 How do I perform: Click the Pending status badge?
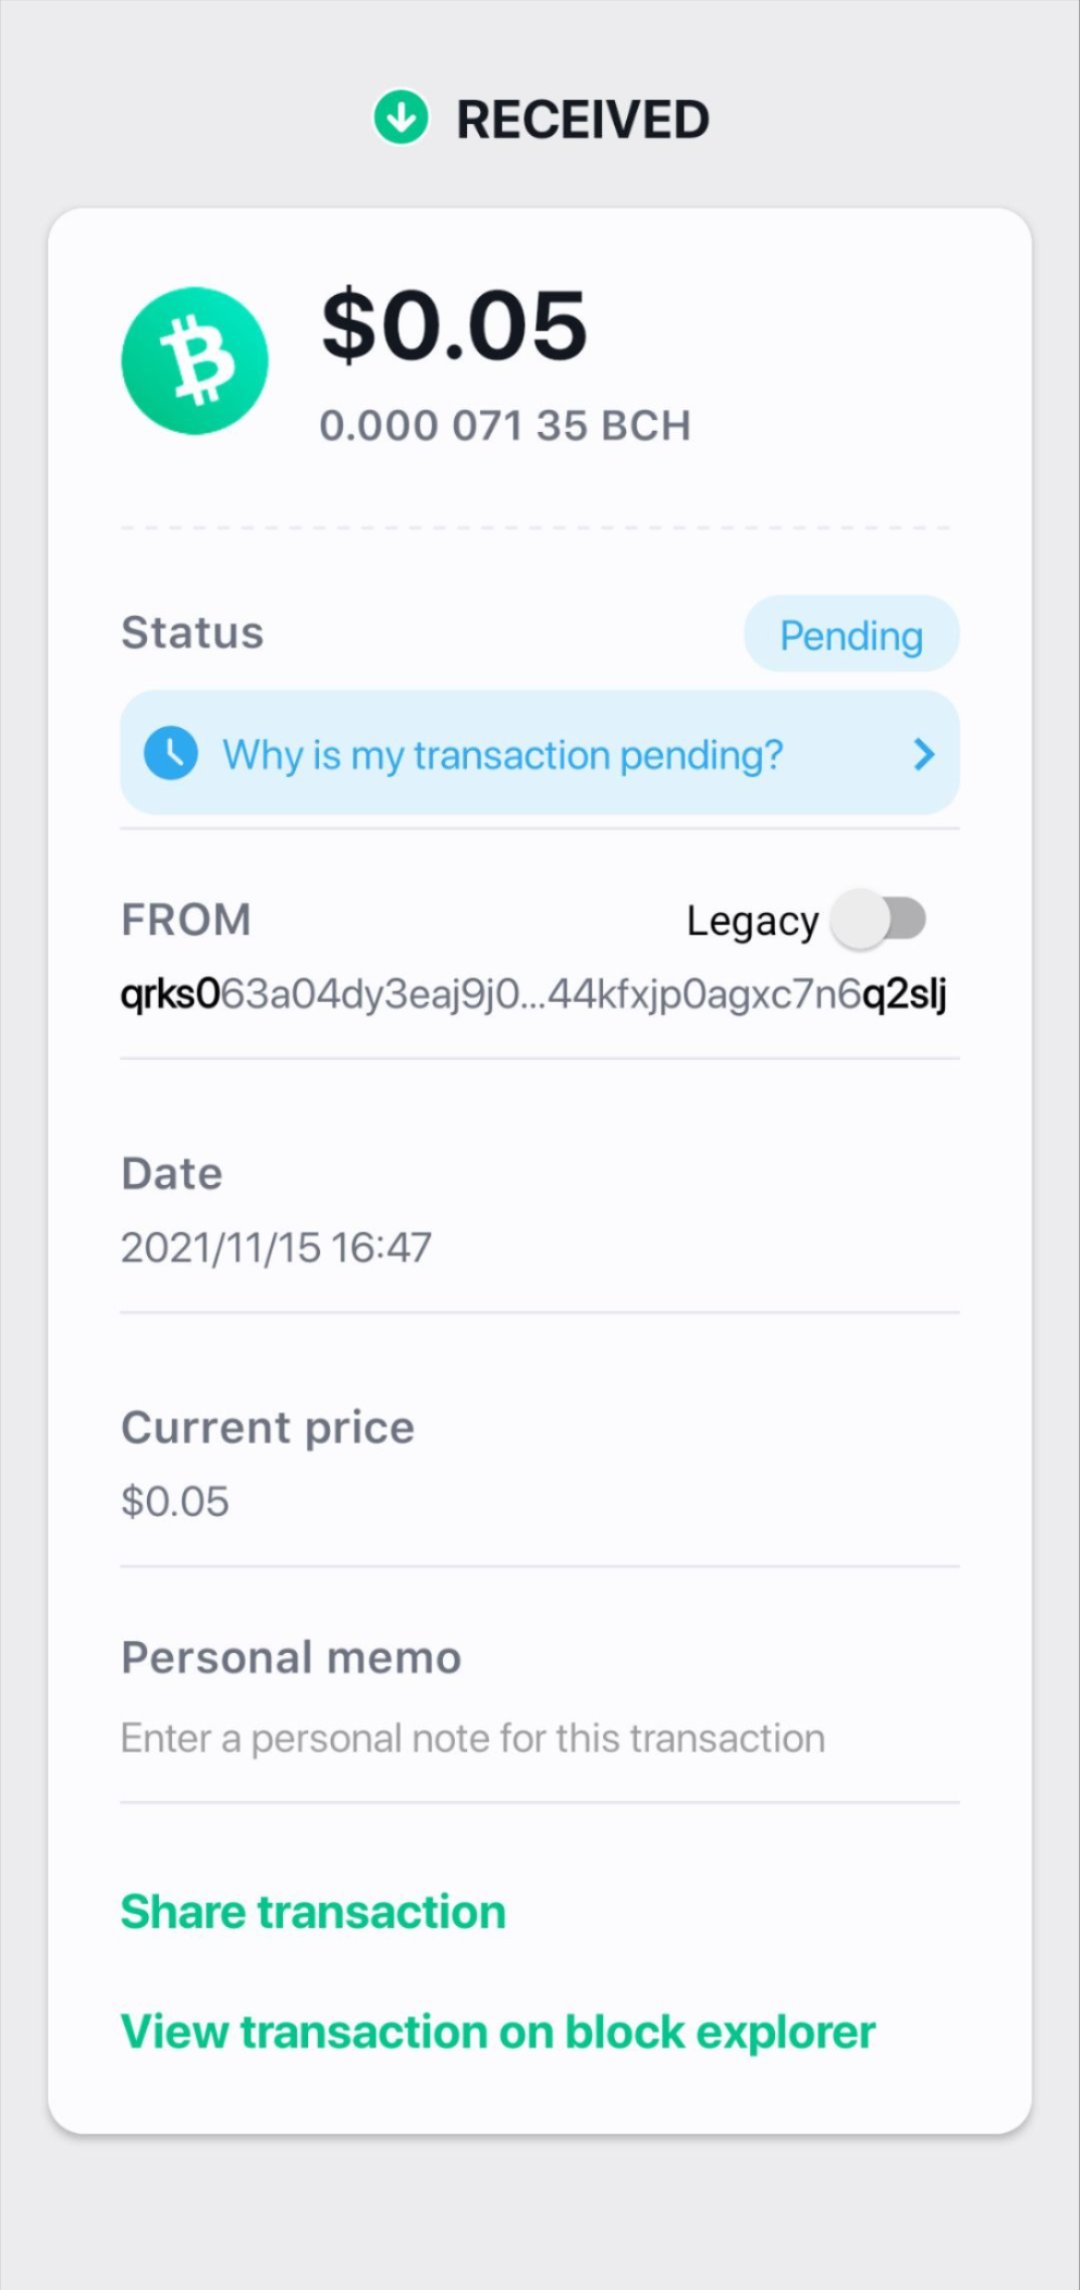coord(851,634)
